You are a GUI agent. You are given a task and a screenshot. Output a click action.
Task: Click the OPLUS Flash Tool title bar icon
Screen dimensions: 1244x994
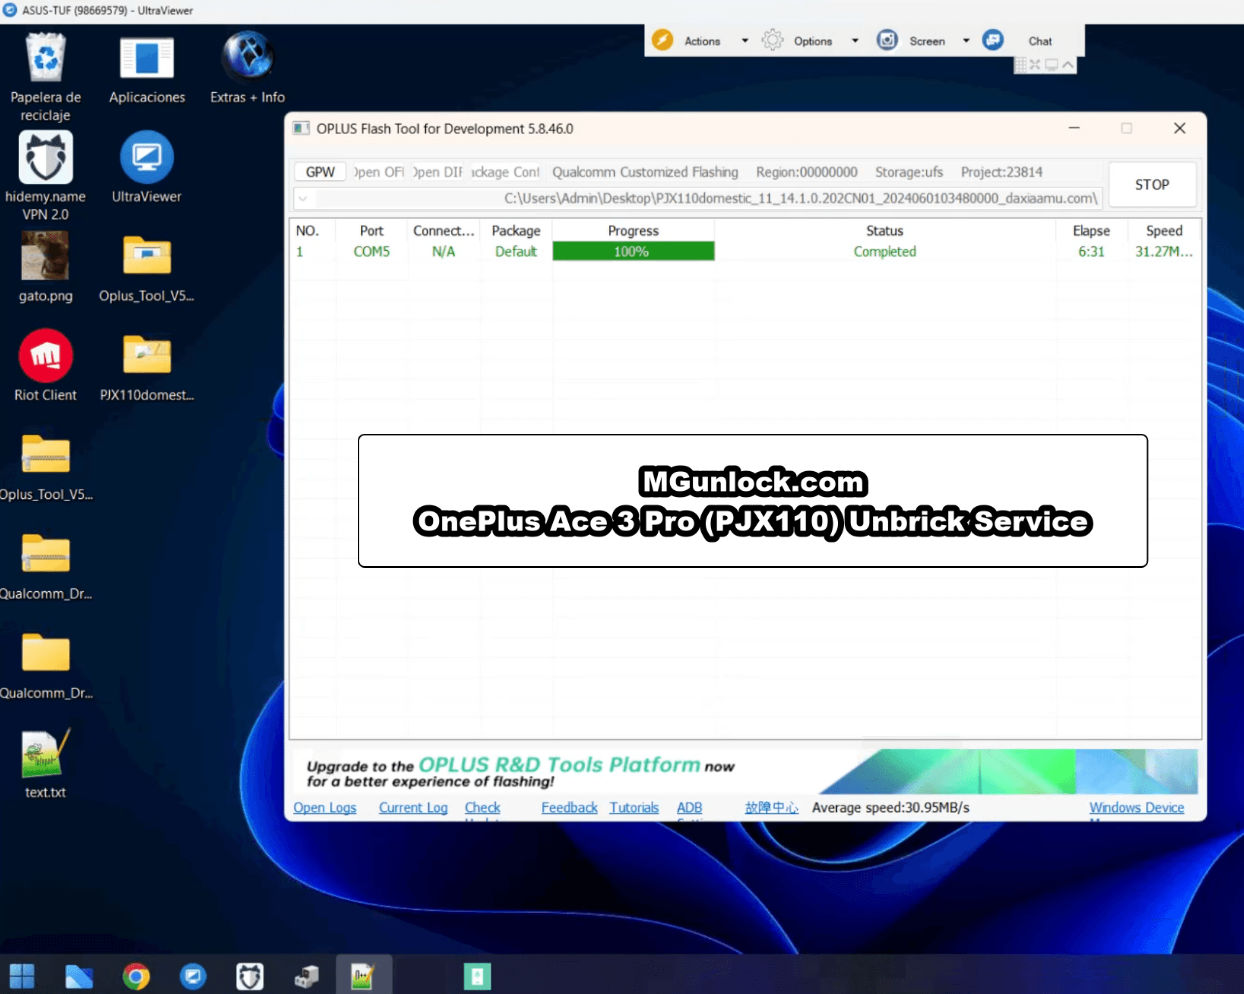pos(301,128)
